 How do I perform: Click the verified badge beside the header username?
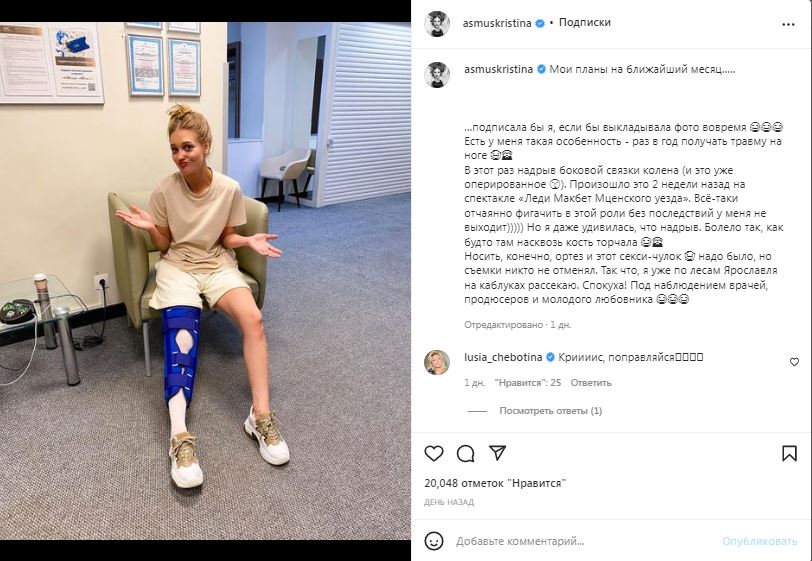tap(540, 23)
